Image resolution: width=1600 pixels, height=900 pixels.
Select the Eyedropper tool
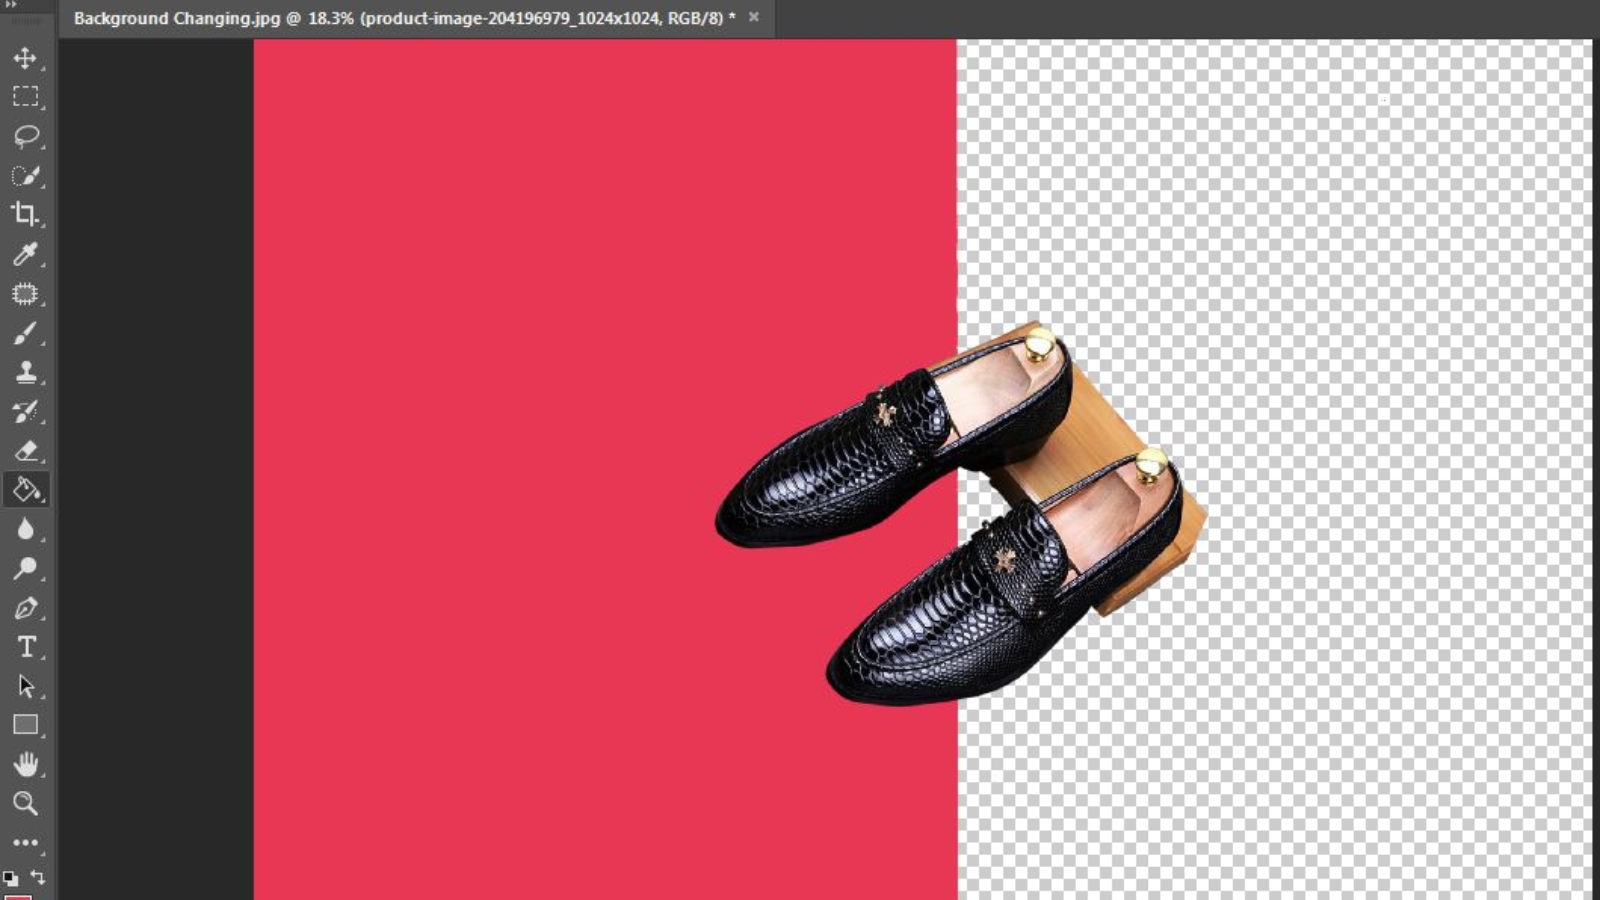[x=25, y=254]
